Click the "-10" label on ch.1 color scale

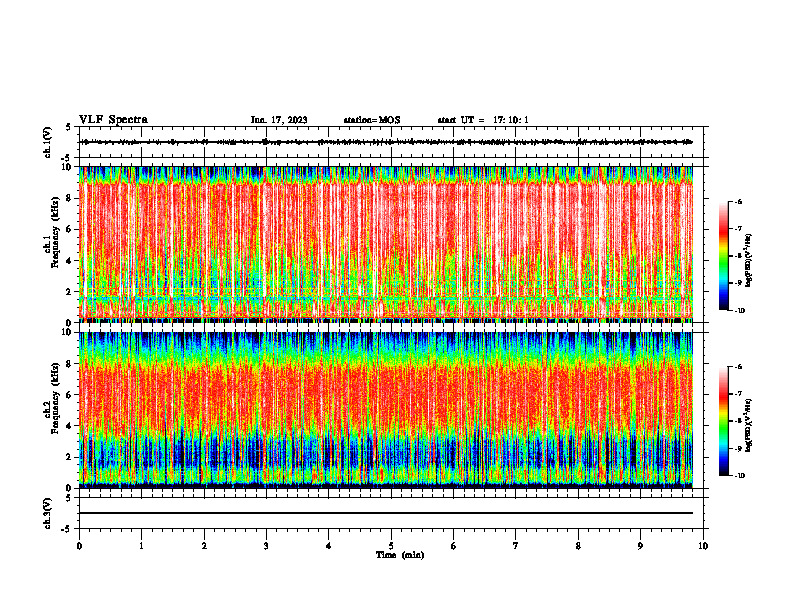(738, 311)
